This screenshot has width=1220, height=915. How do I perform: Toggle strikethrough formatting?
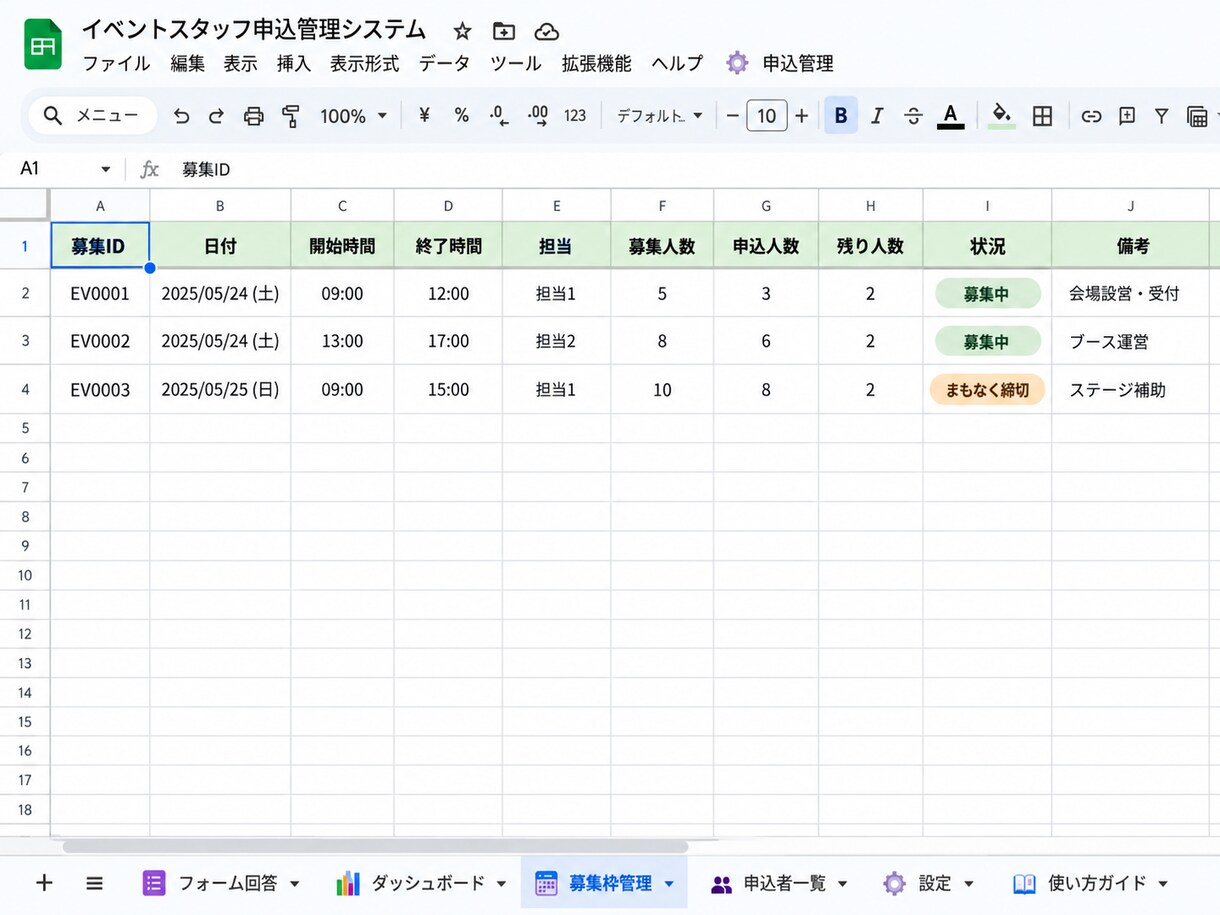coord(913,116)
